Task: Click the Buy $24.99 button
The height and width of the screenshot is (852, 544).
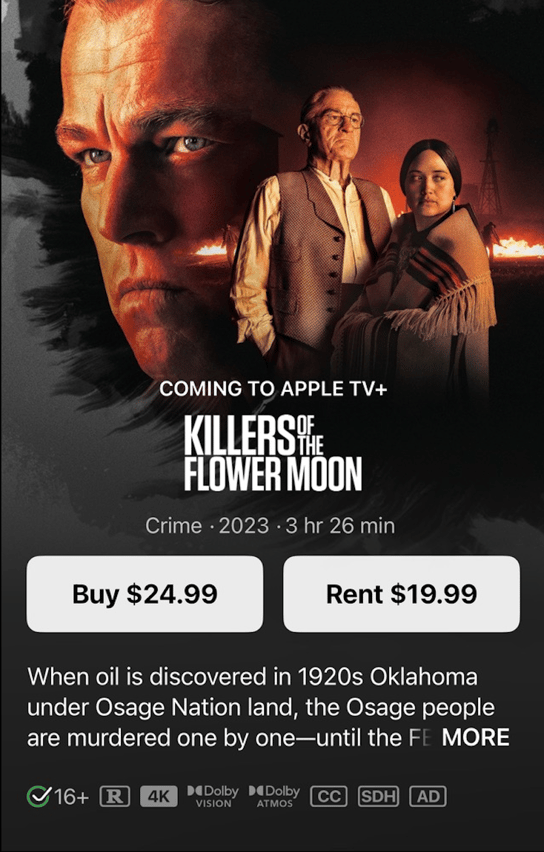Action: 145,594
